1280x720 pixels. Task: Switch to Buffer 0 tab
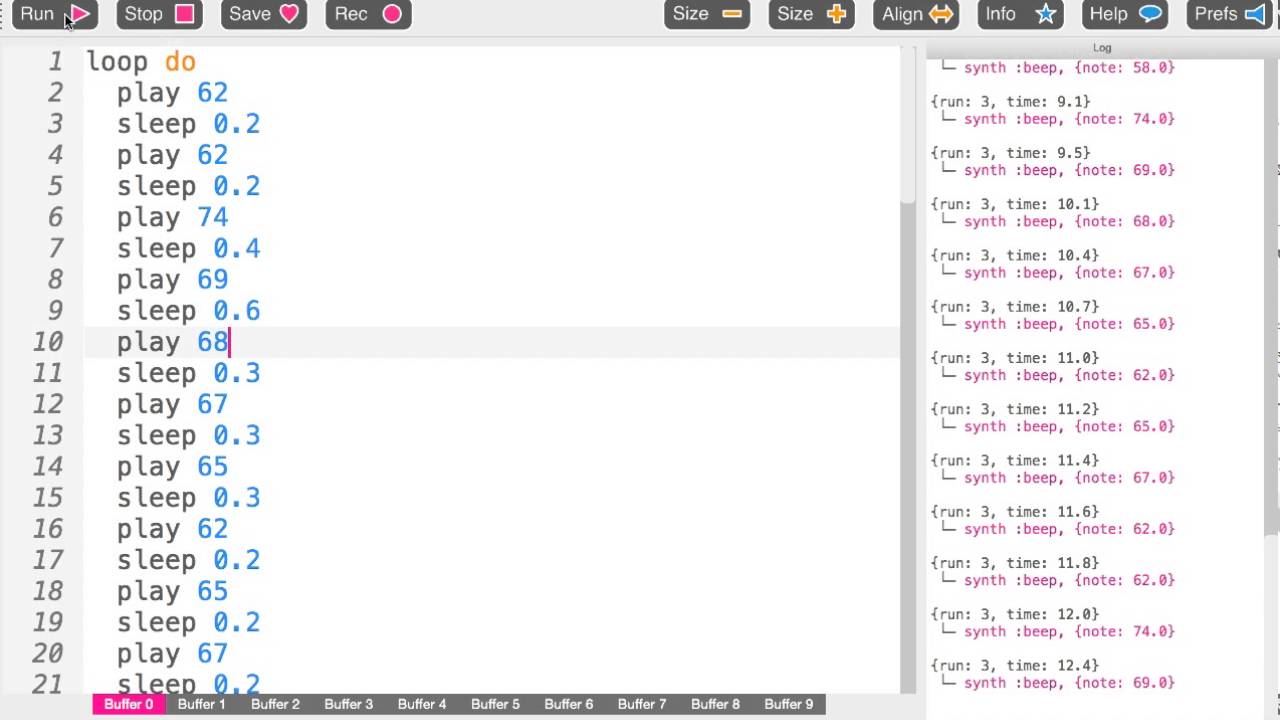pos(129,704)
